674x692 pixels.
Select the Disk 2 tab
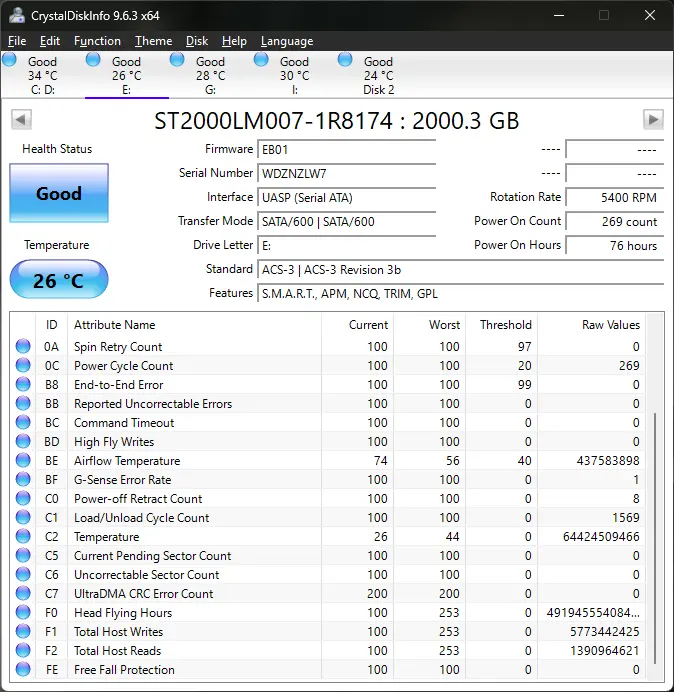pos(378,75)
